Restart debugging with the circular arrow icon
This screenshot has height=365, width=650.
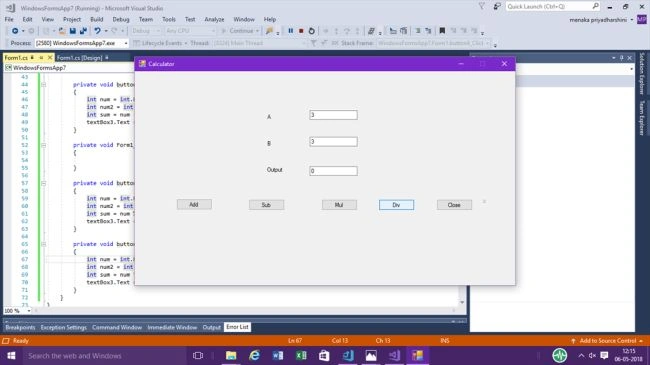312,31
